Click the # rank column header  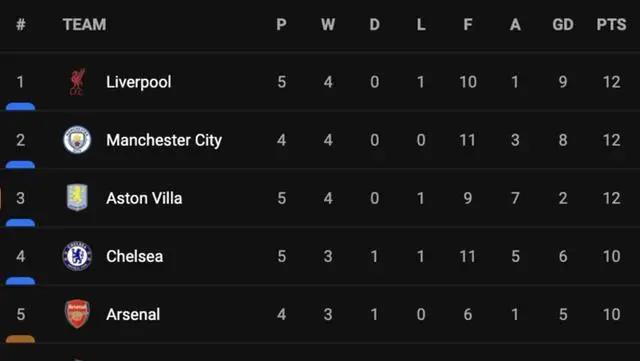click(21, 25)
